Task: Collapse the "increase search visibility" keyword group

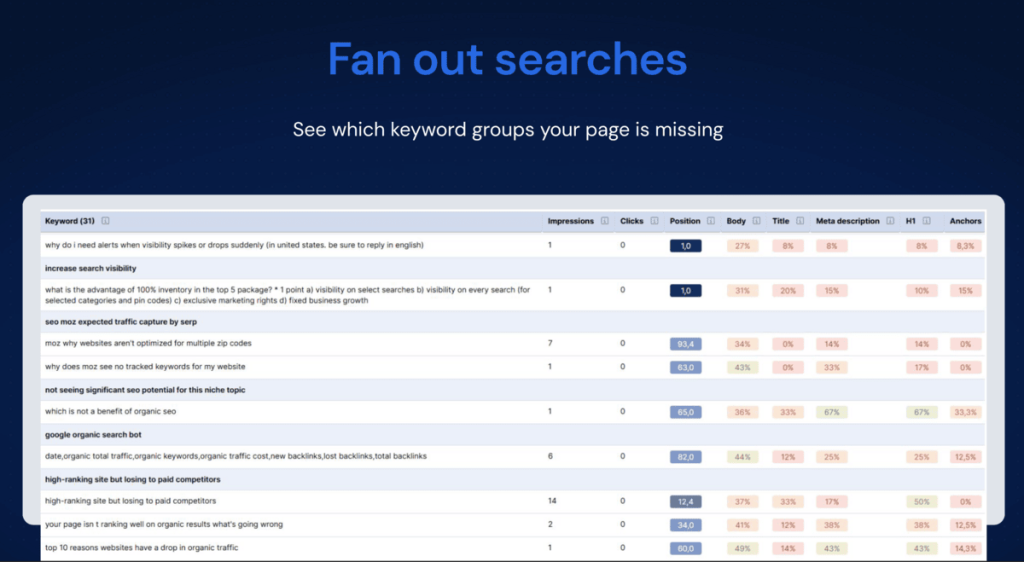Action: tap(91, 268)
